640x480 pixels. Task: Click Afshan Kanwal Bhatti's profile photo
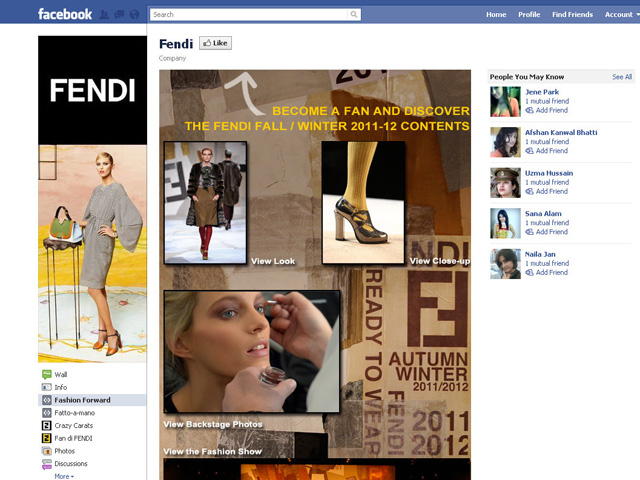point(505,142)
